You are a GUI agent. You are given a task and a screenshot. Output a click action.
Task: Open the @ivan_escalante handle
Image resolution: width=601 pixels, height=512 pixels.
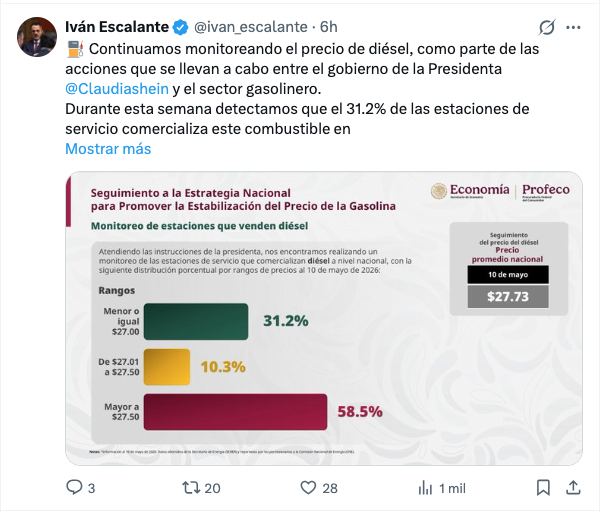(251, 27)
